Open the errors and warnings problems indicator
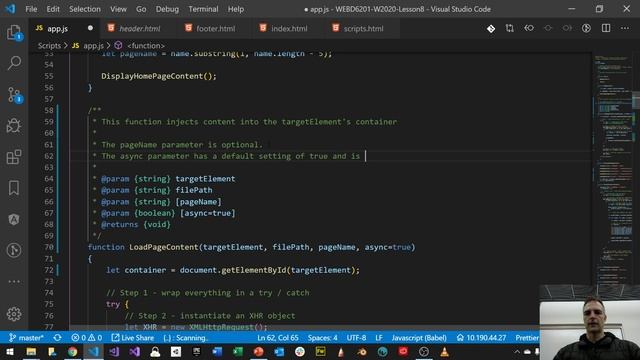This screenshot has height=360, width=640. 87,338
